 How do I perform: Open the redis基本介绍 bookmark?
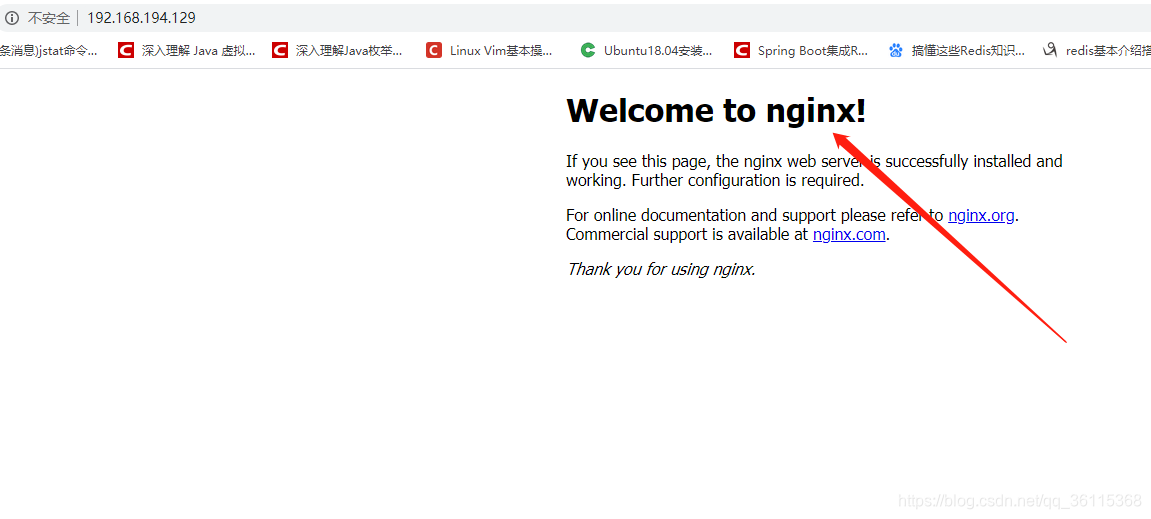1097,50
